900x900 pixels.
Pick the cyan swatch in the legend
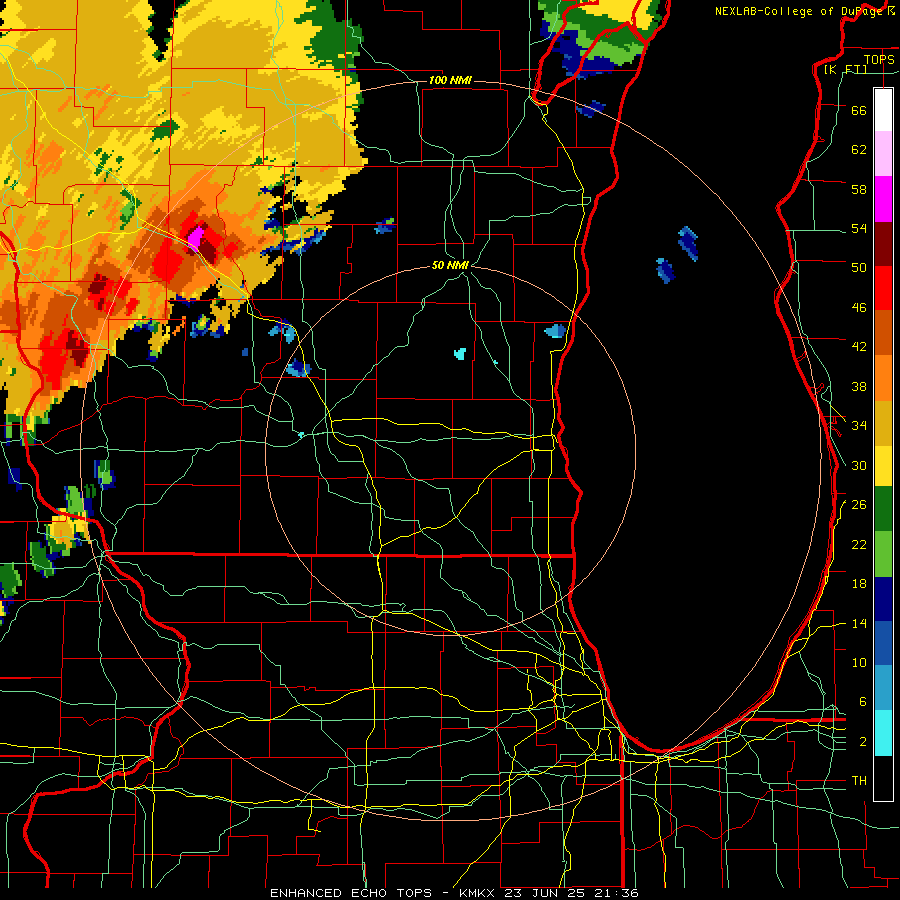coord(883,733)
